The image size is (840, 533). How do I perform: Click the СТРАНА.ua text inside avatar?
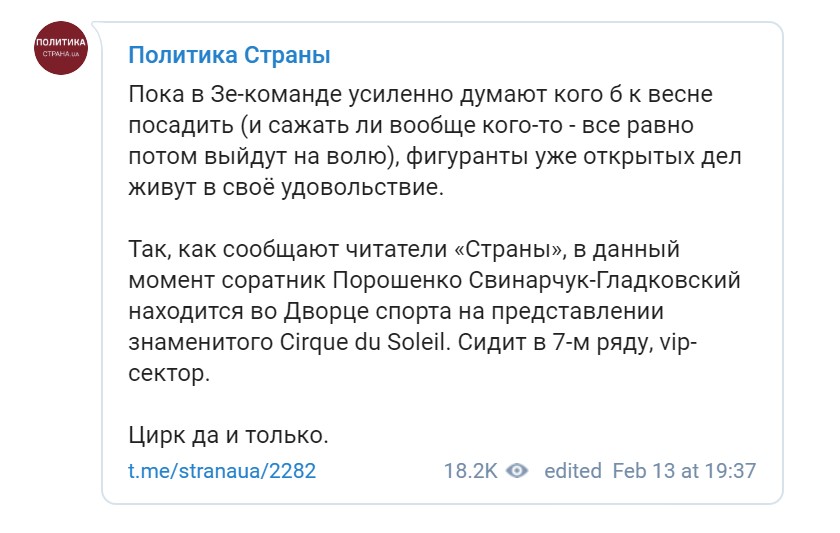[61, 54]
